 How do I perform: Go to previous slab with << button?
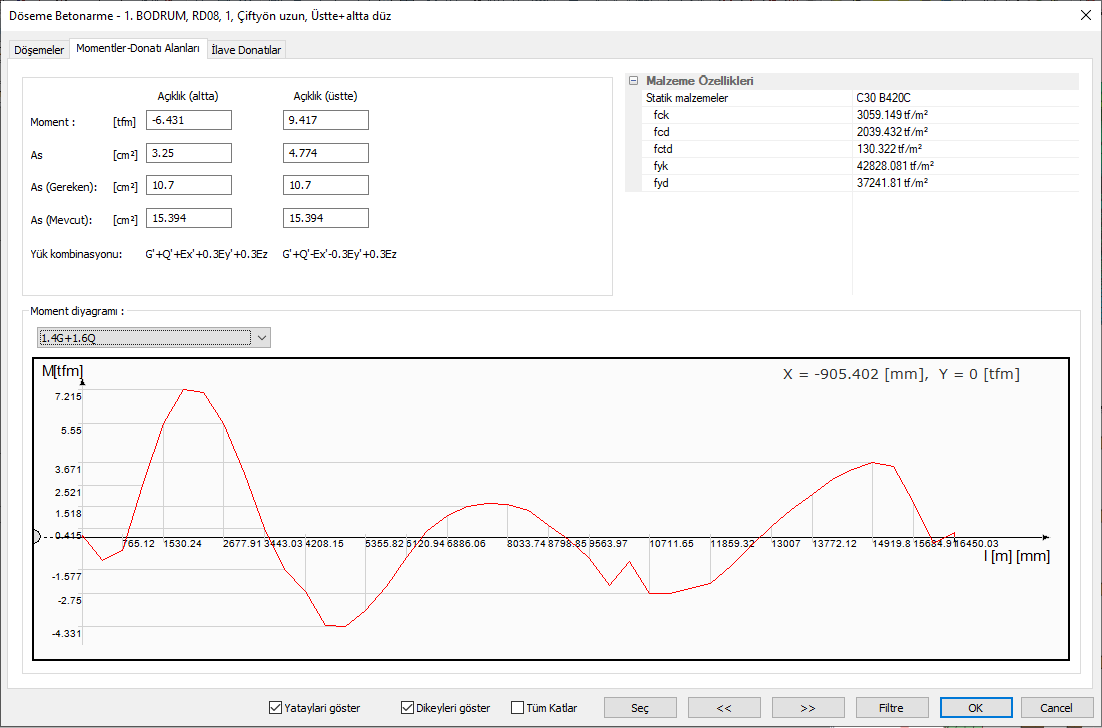(x=724, y=708)
